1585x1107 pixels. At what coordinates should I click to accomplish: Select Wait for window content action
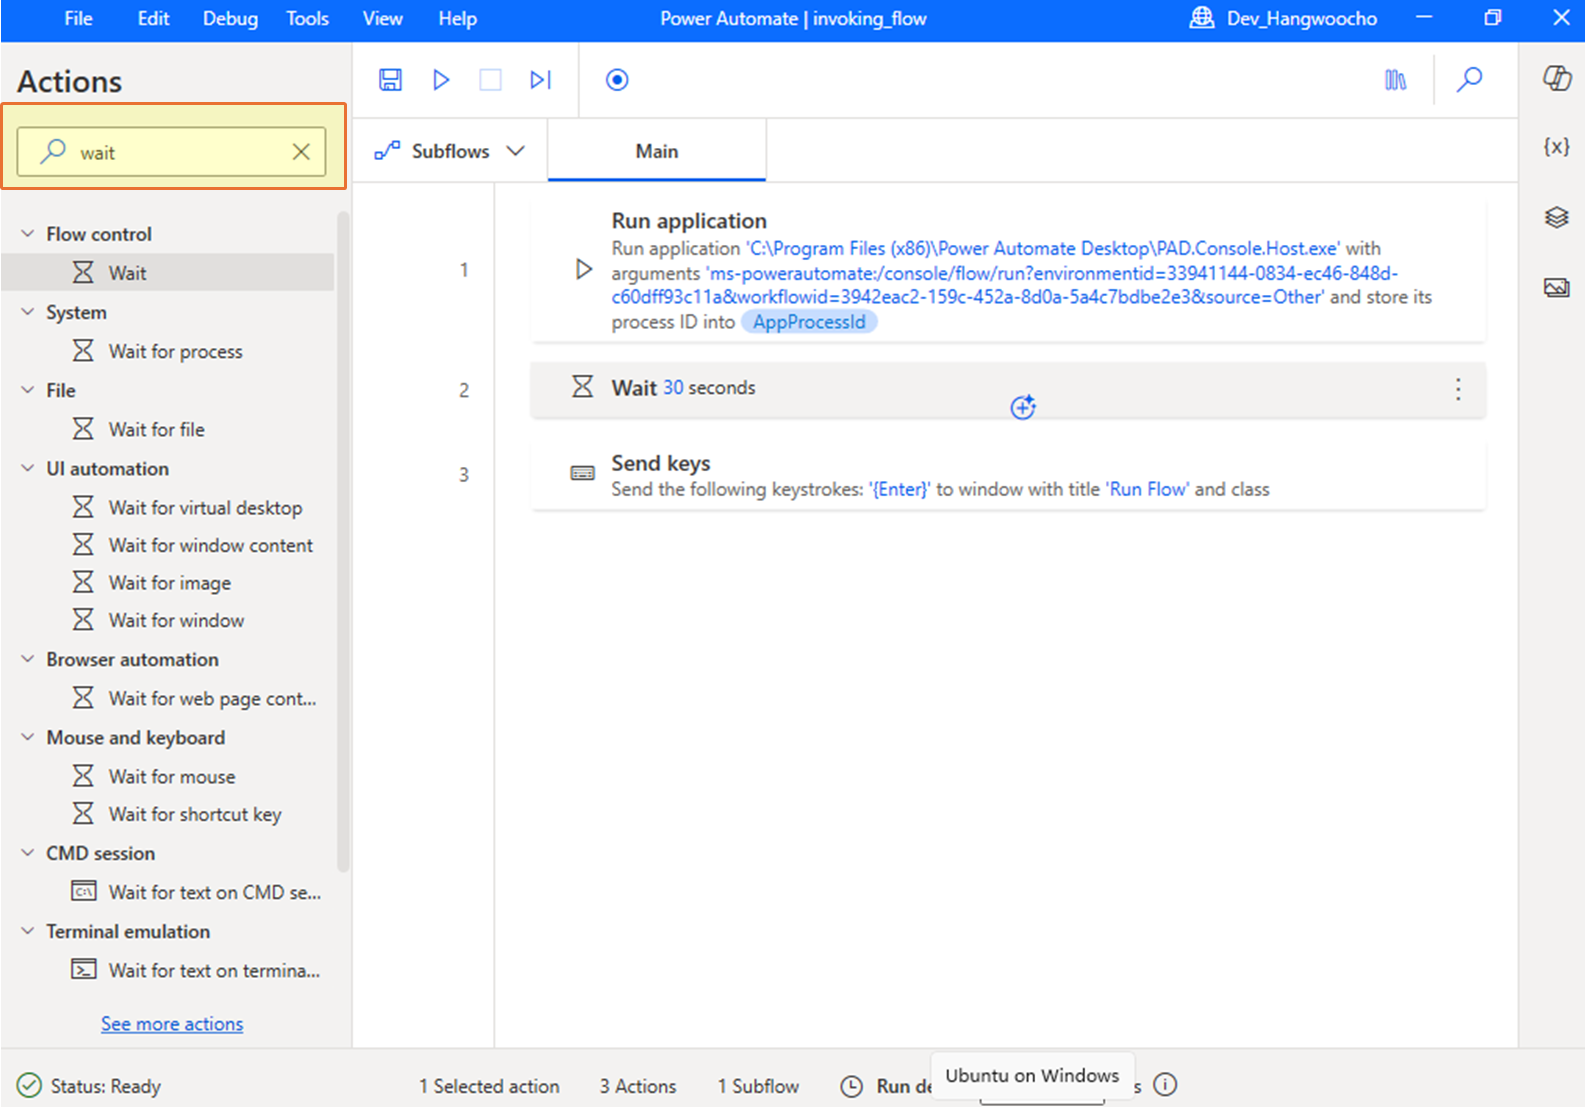168,545
